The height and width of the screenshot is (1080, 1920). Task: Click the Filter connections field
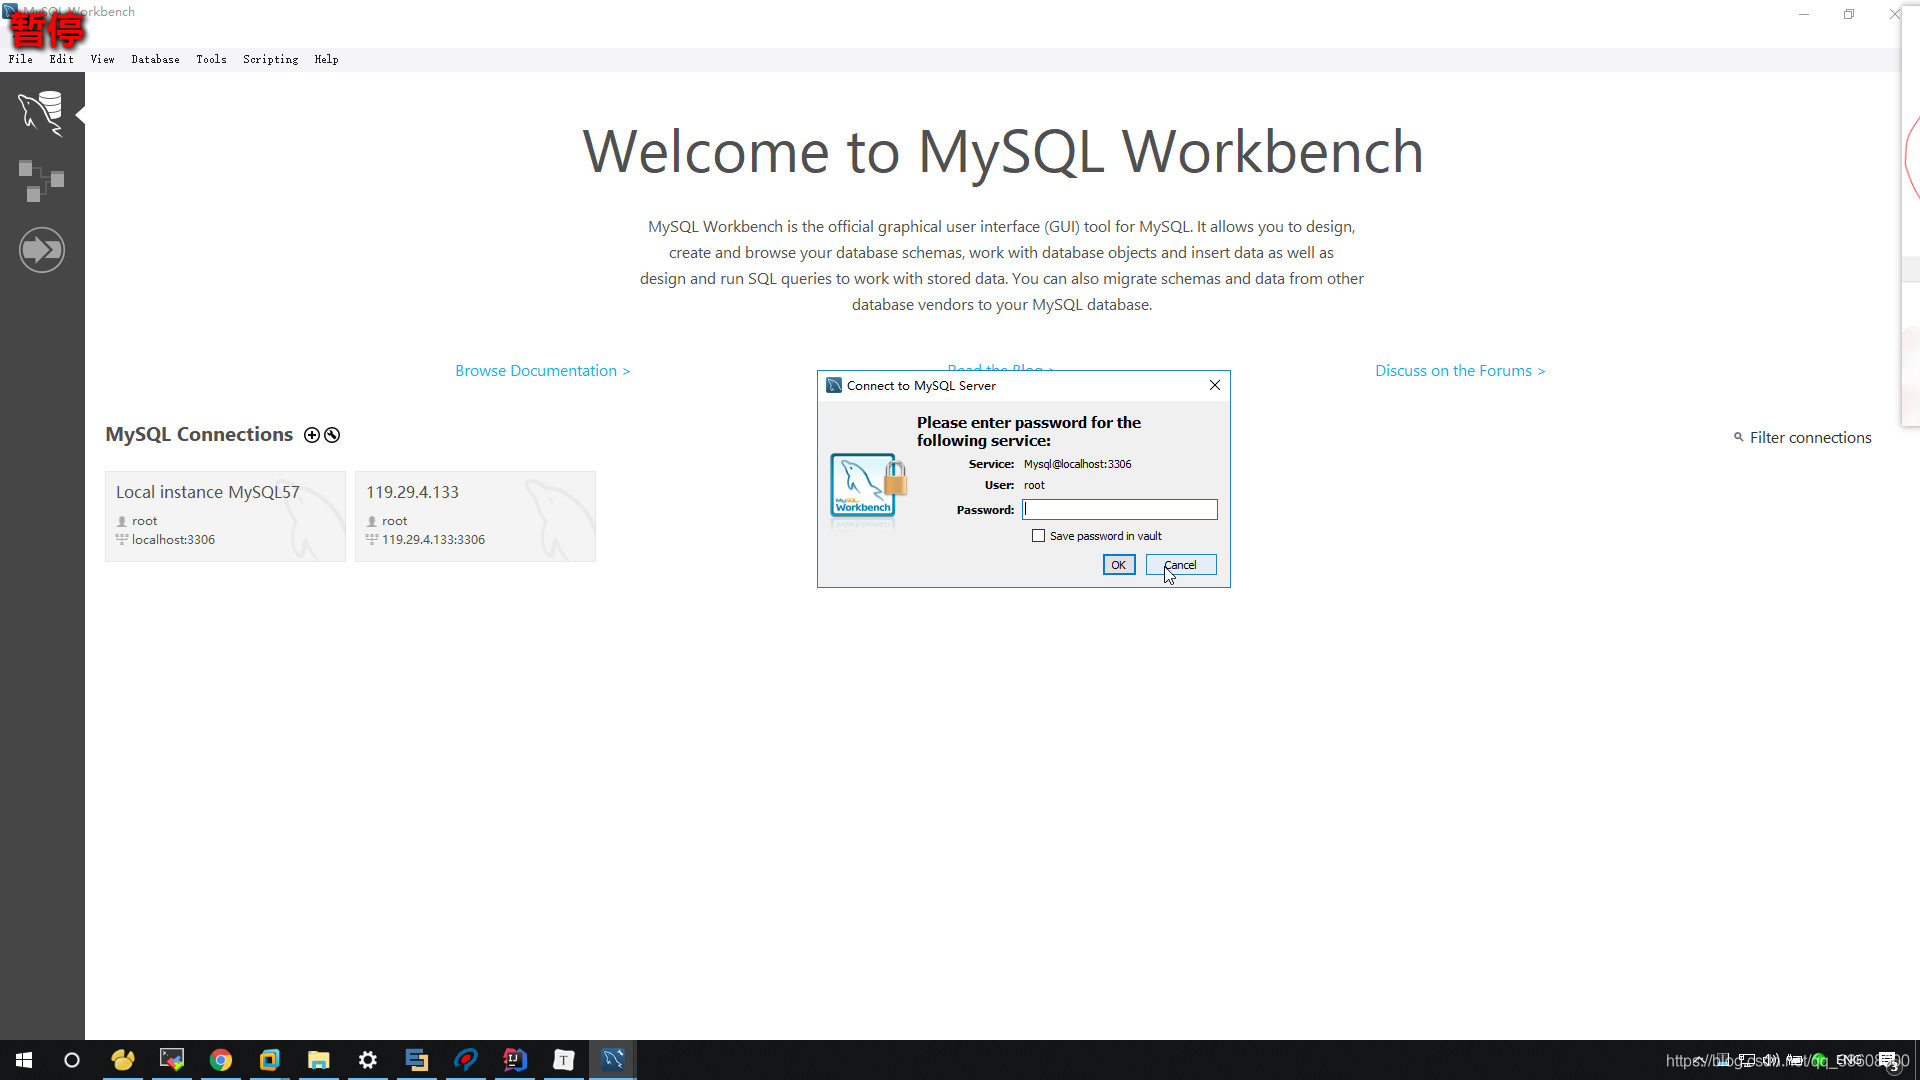tap(1810, 437)
